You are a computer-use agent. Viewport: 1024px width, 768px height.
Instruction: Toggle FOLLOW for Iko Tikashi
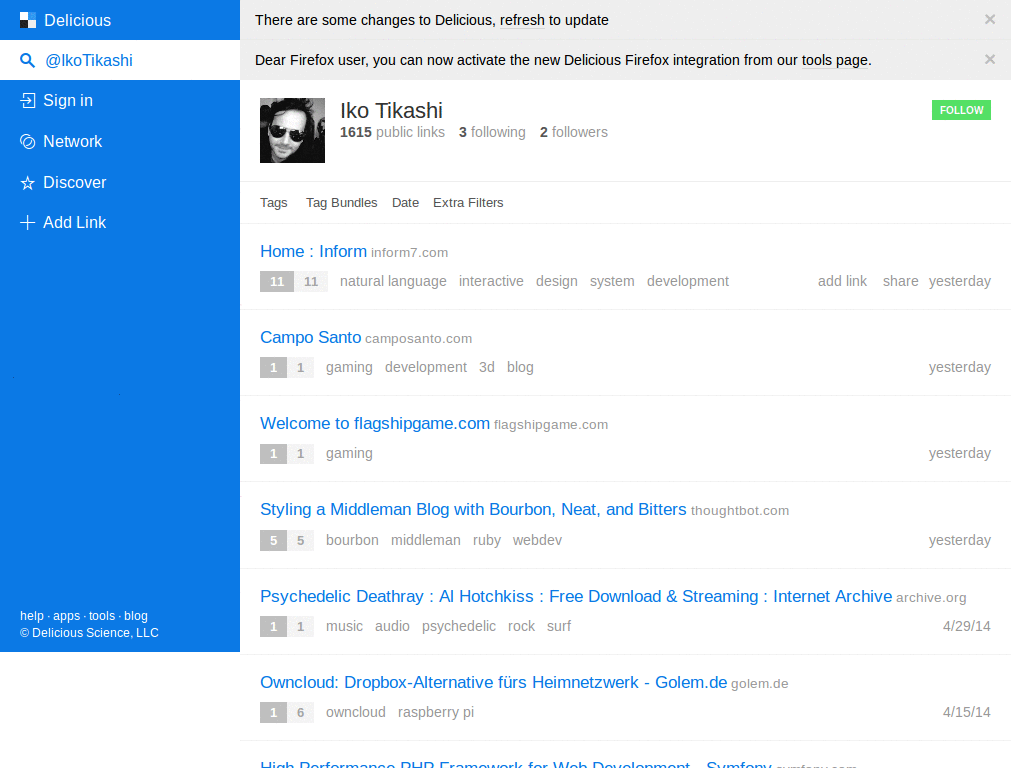pyautogui.click(x=960, y=110)
